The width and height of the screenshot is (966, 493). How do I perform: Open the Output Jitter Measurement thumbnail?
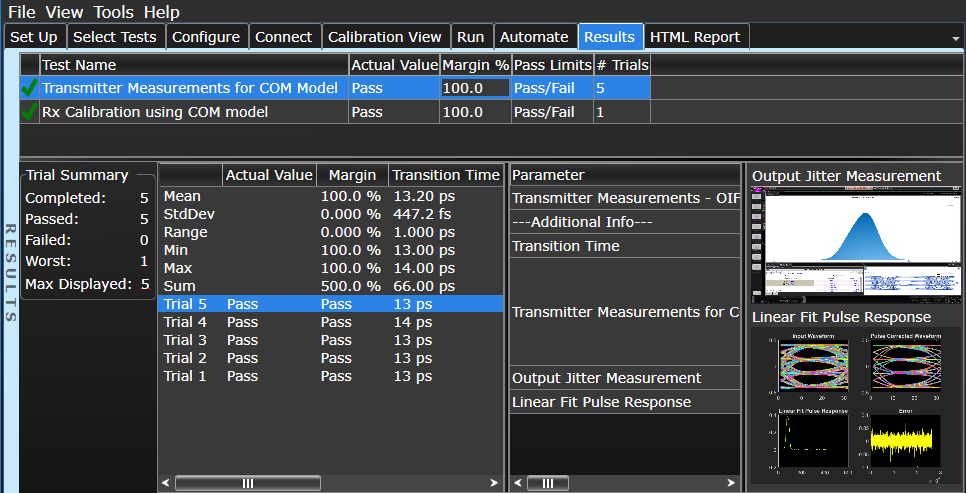coord(855,245)
